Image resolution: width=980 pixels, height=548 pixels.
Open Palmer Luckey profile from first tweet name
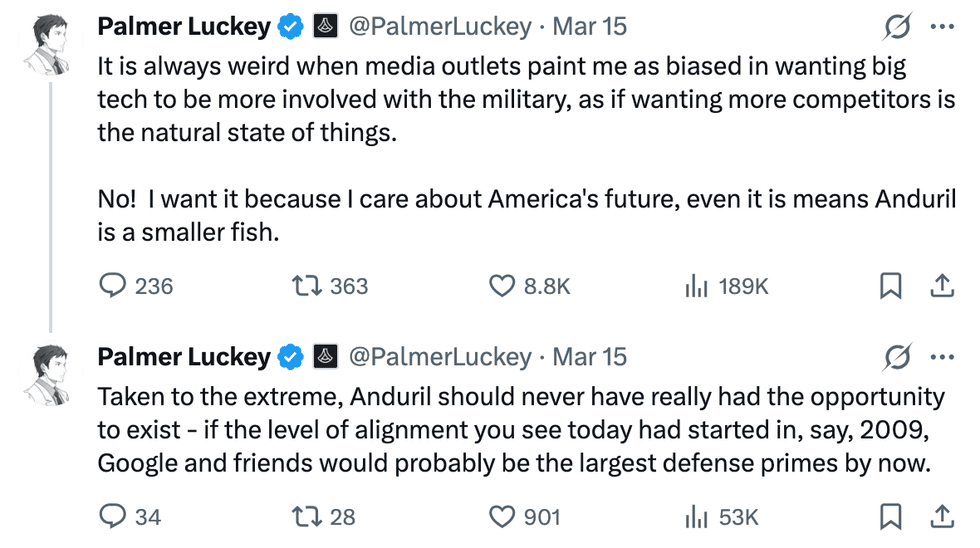click(x=184, y=27)
